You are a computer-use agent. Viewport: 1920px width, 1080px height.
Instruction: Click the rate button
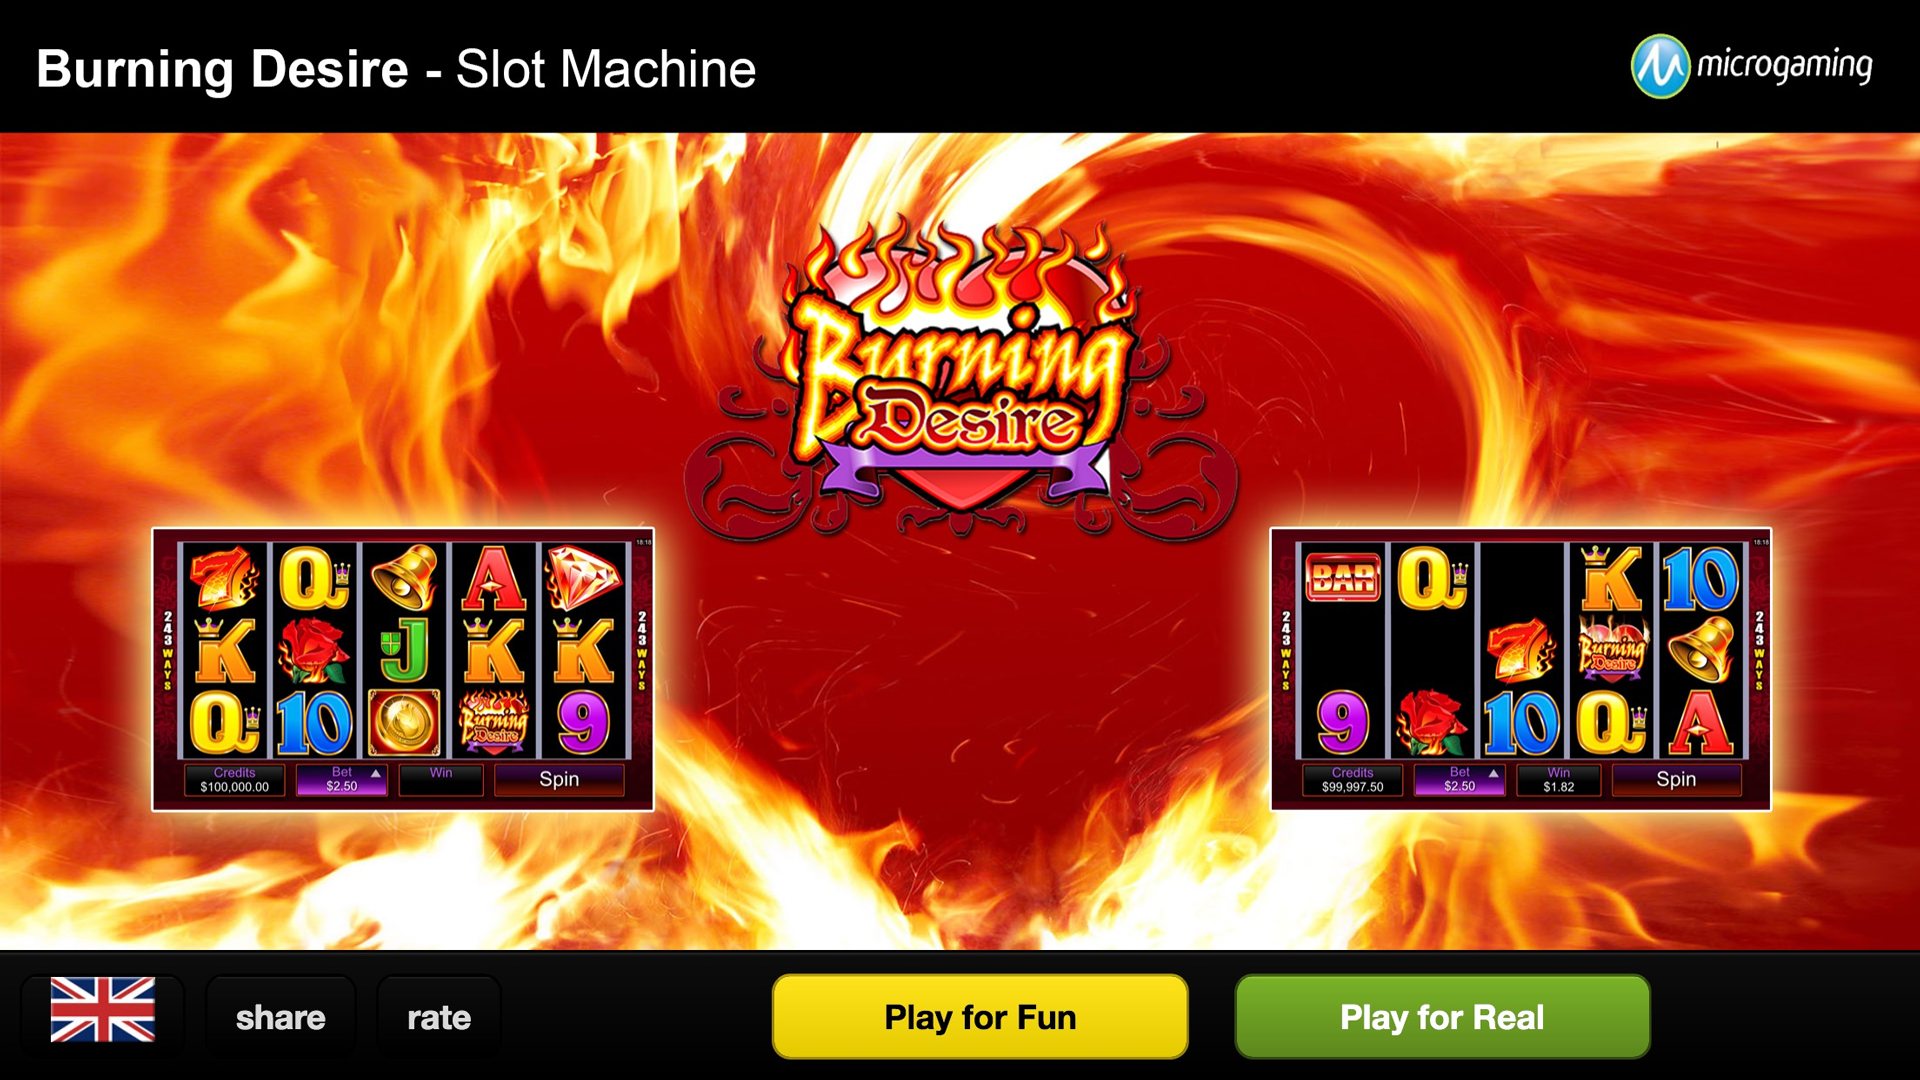click(x=439, y=1017)
